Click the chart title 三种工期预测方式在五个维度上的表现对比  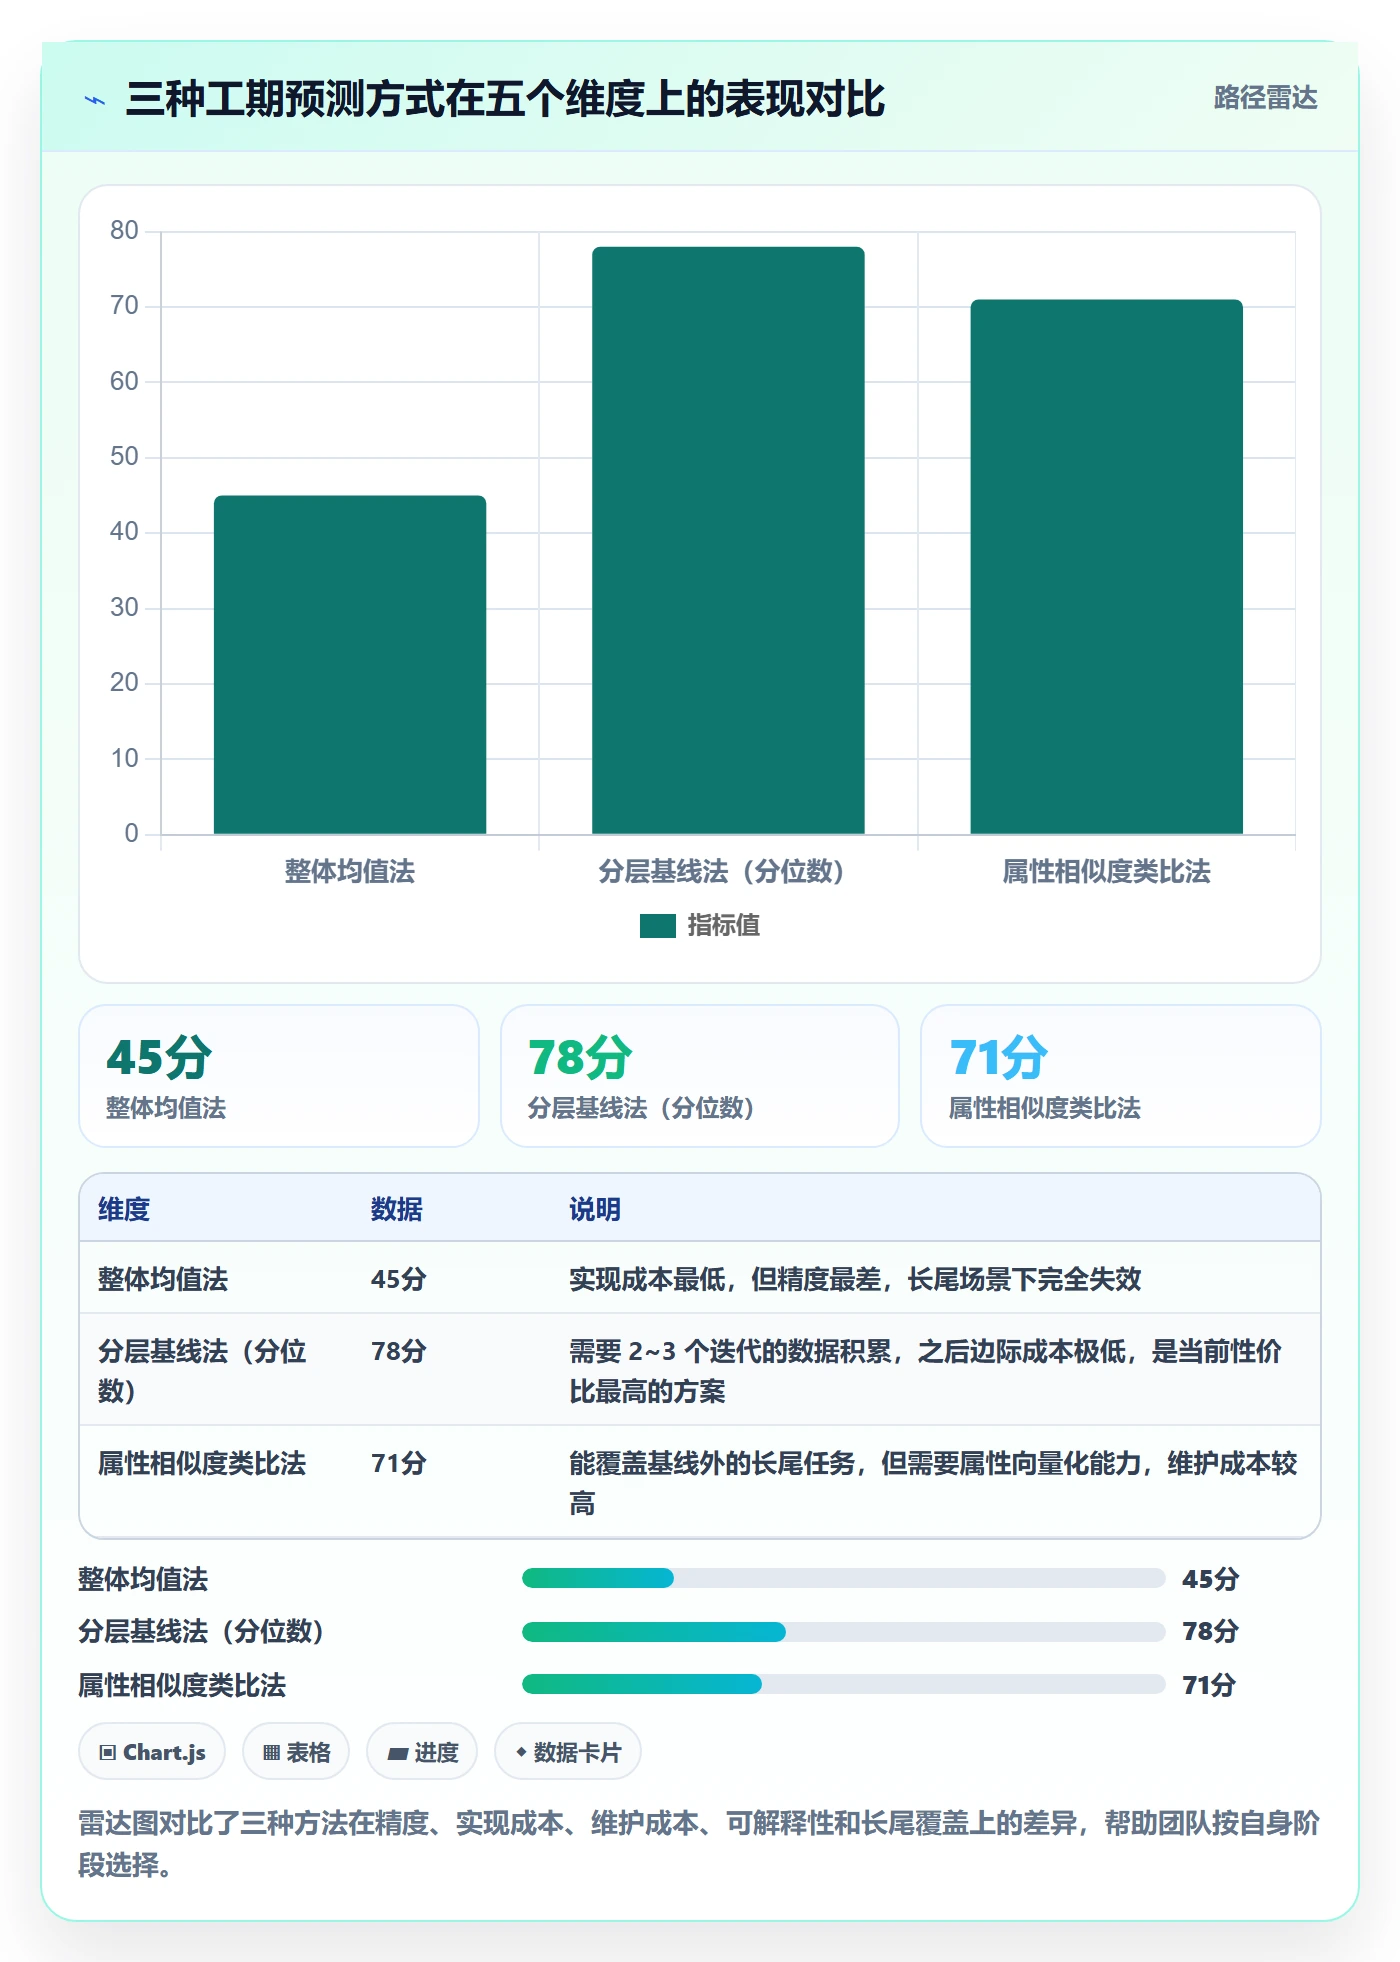click(505, 99)
